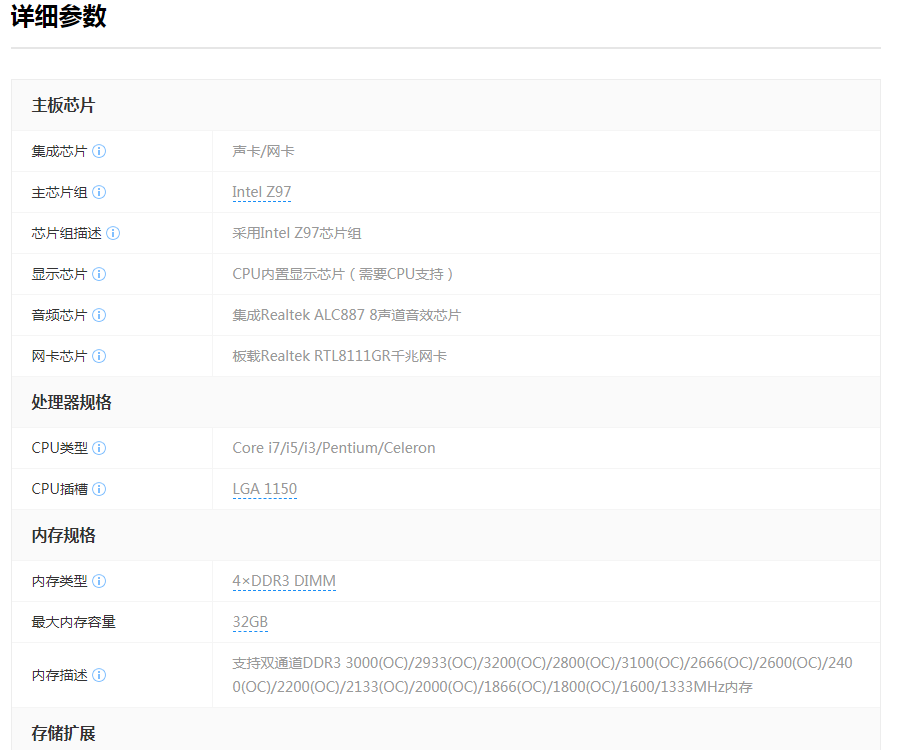Screen dimensions: 897x750
Task: Click the 主板芯片 section header
Action: 63,105
